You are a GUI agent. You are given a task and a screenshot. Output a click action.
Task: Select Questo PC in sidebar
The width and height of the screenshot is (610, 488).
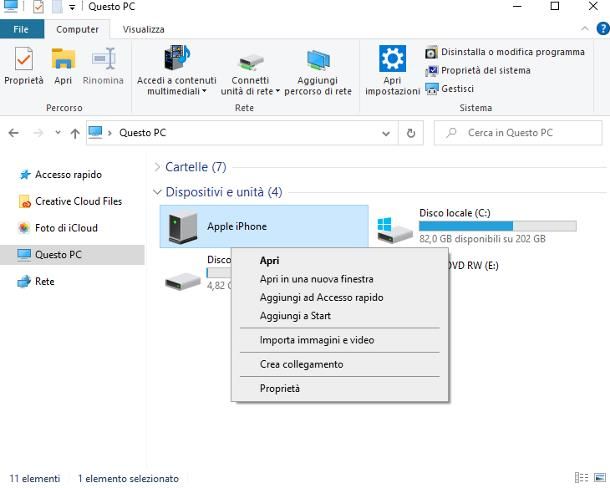72,255
